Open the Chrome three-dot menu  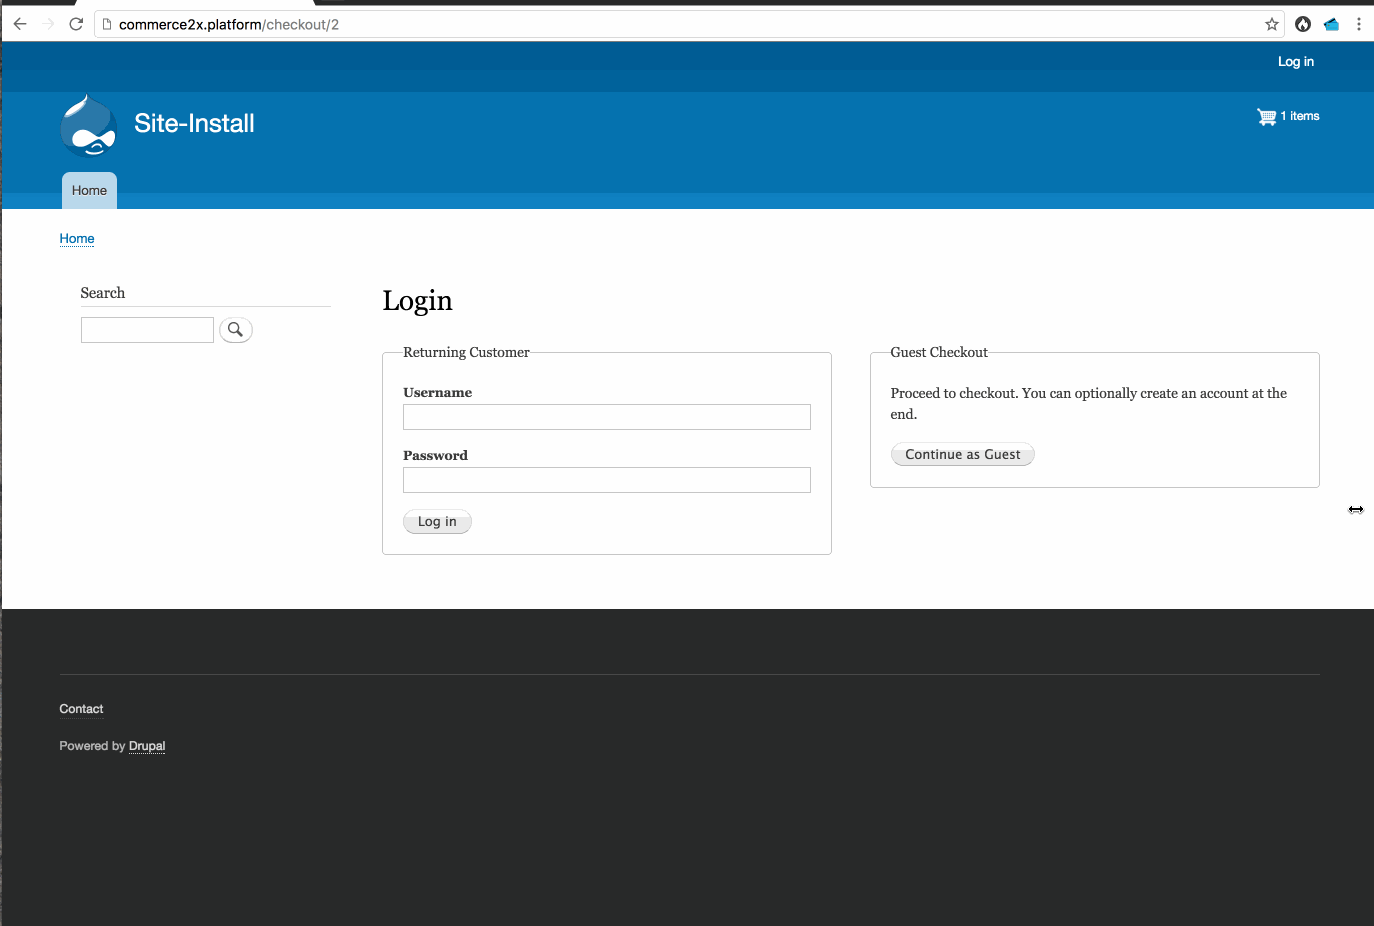[1359, 24]
